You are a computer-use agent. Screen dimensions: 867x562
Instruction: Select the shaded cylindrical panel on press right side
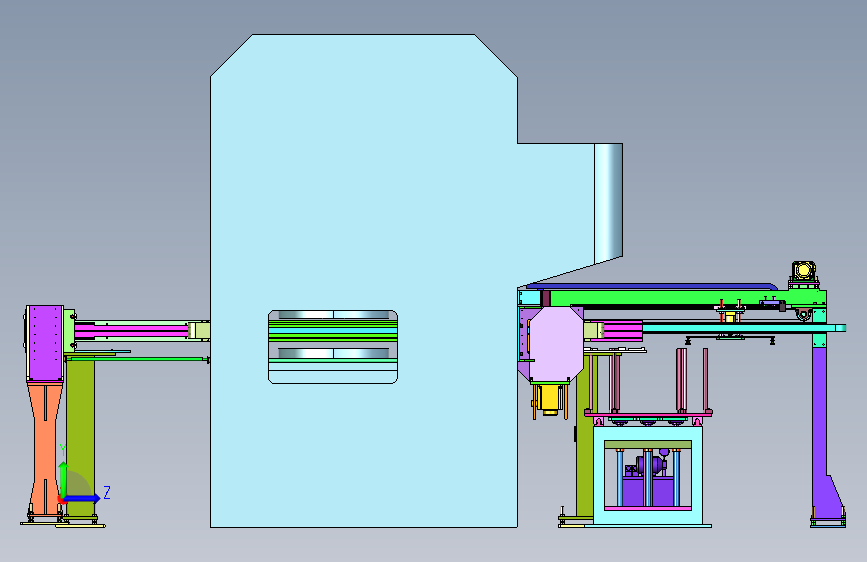[609, 202]
